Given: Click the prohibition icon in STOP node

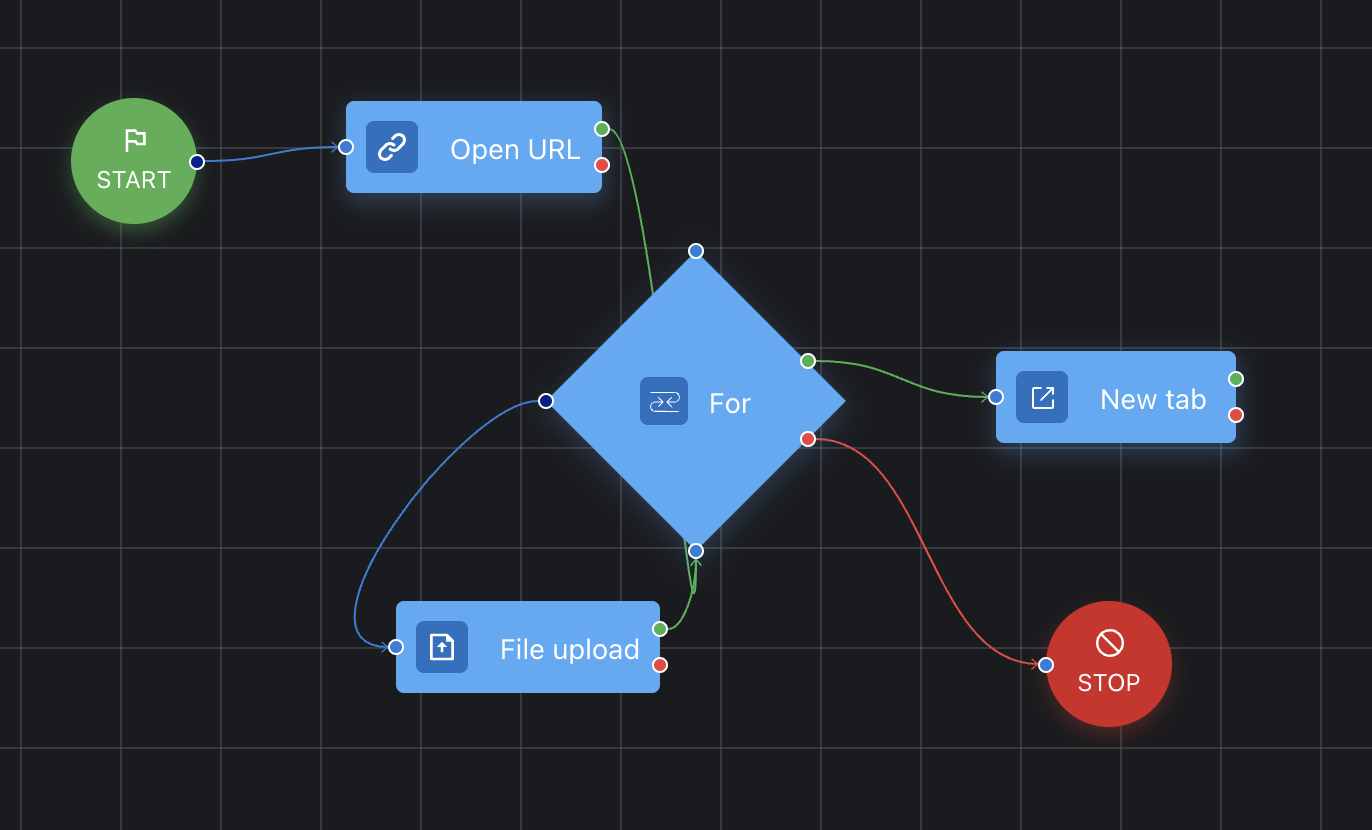Looking at the screenshot, I should (1110, 642).
